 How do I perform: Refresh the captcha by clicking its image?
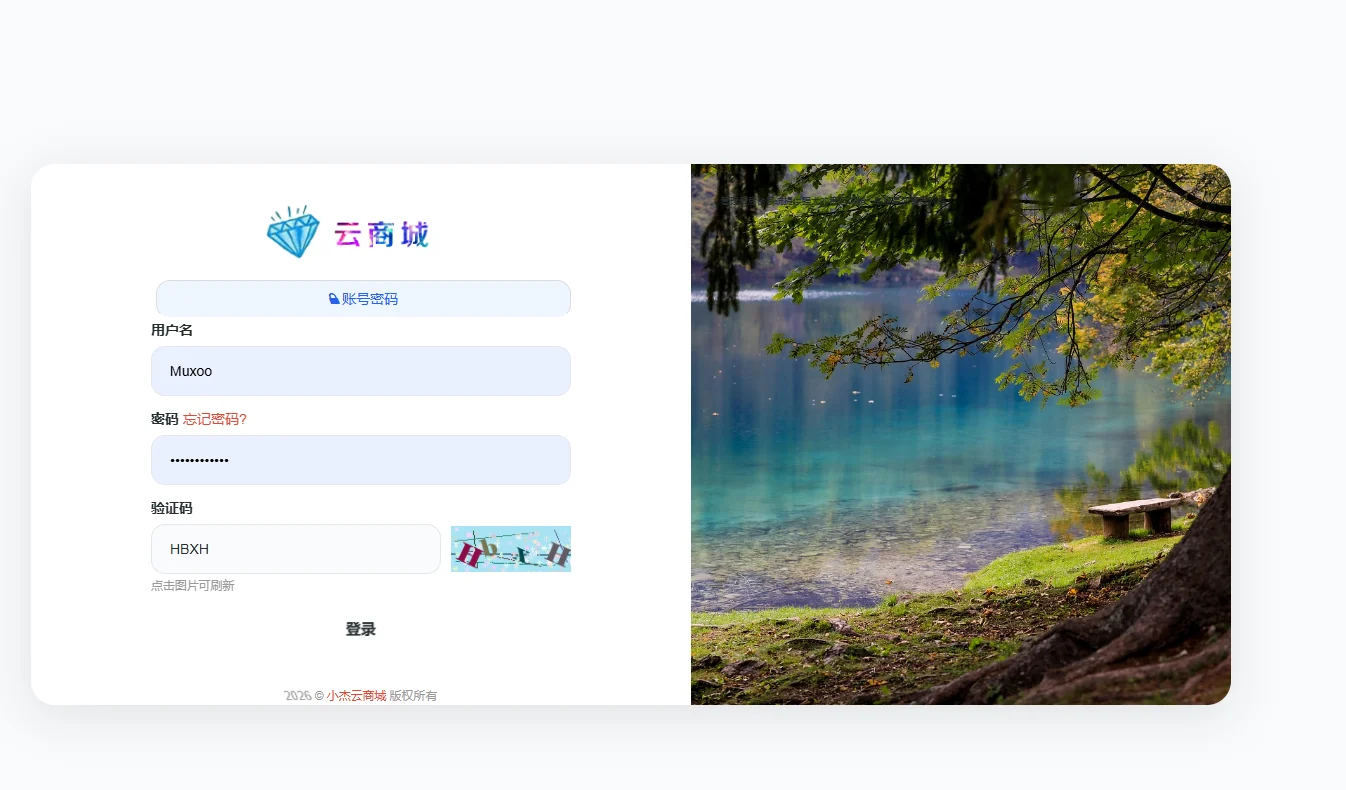[x=510, y=548]
